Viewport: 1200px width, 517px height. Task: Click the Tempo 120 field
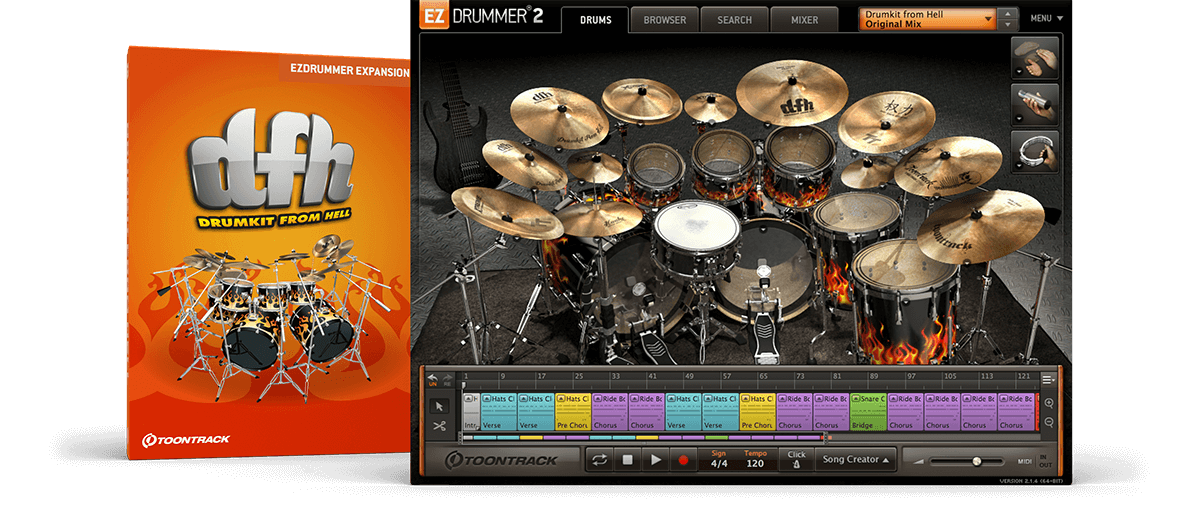pyautogui.click(x=755, y=459)
